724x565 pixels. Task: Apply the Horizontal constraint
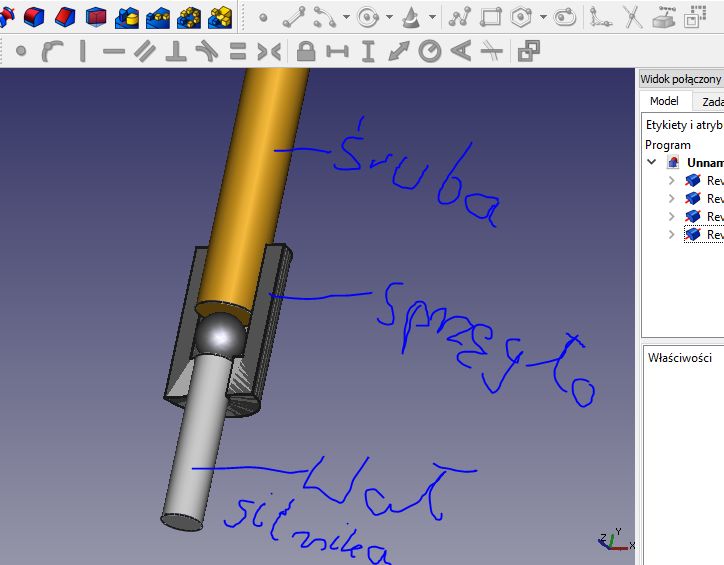[114, 51]
